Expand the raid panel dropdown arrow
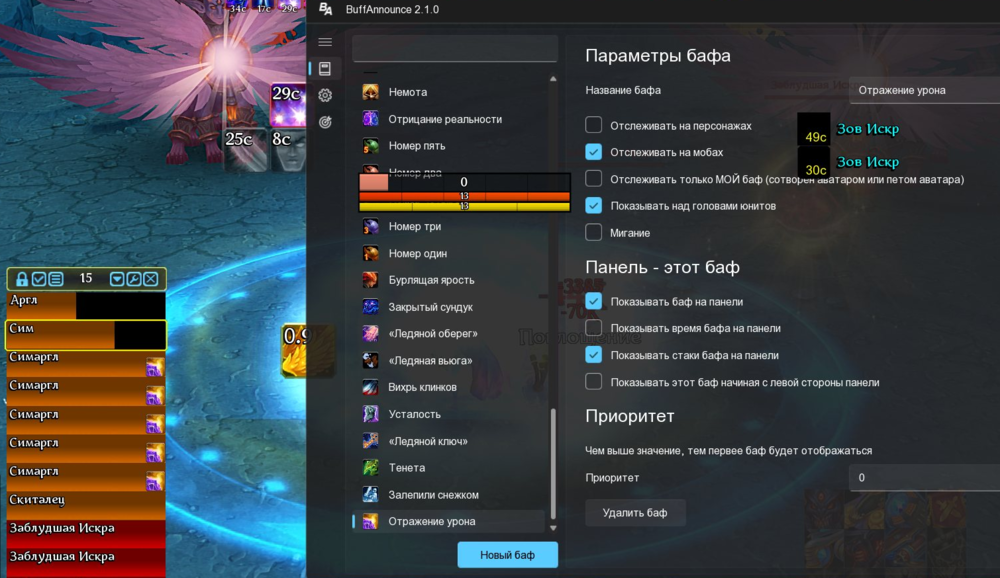The width and height of the screenshot is (1000, 578). coord(117,279)
